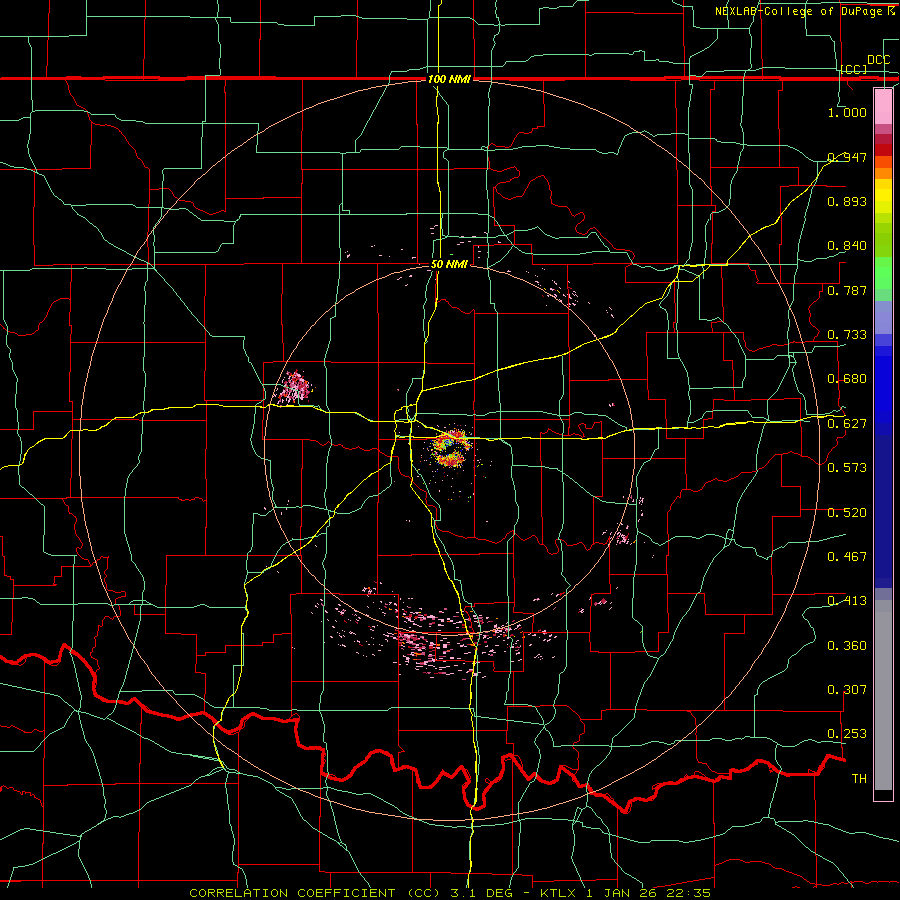The height and width of the screenshot is (900, 900).
Task: Pick the gray segment of the color bar
Action: (883, 695)
